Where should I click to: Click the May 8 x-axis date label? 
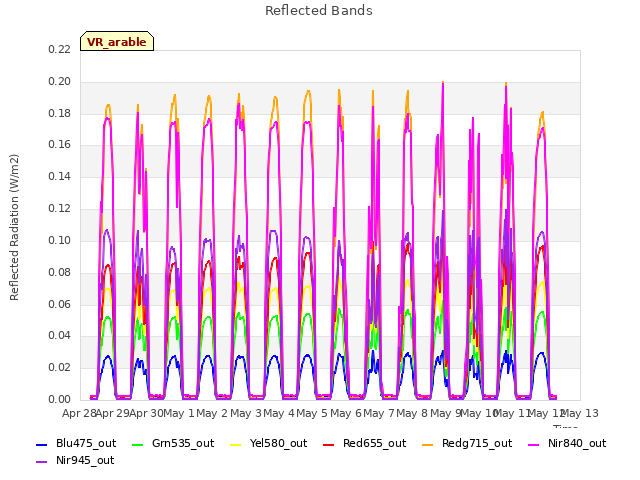point(412,413)
